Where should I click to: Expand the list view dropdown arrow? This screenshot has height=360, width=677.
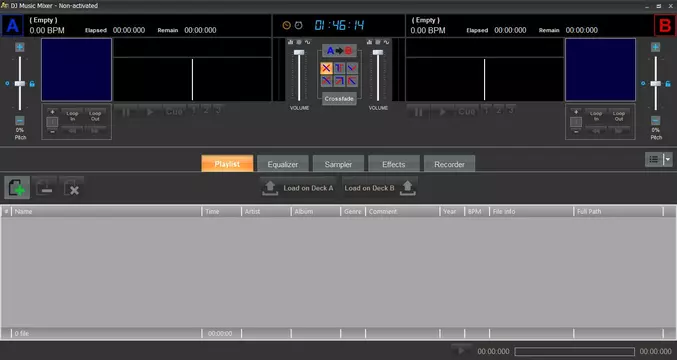pyautogui.click(x=668, y=159)
